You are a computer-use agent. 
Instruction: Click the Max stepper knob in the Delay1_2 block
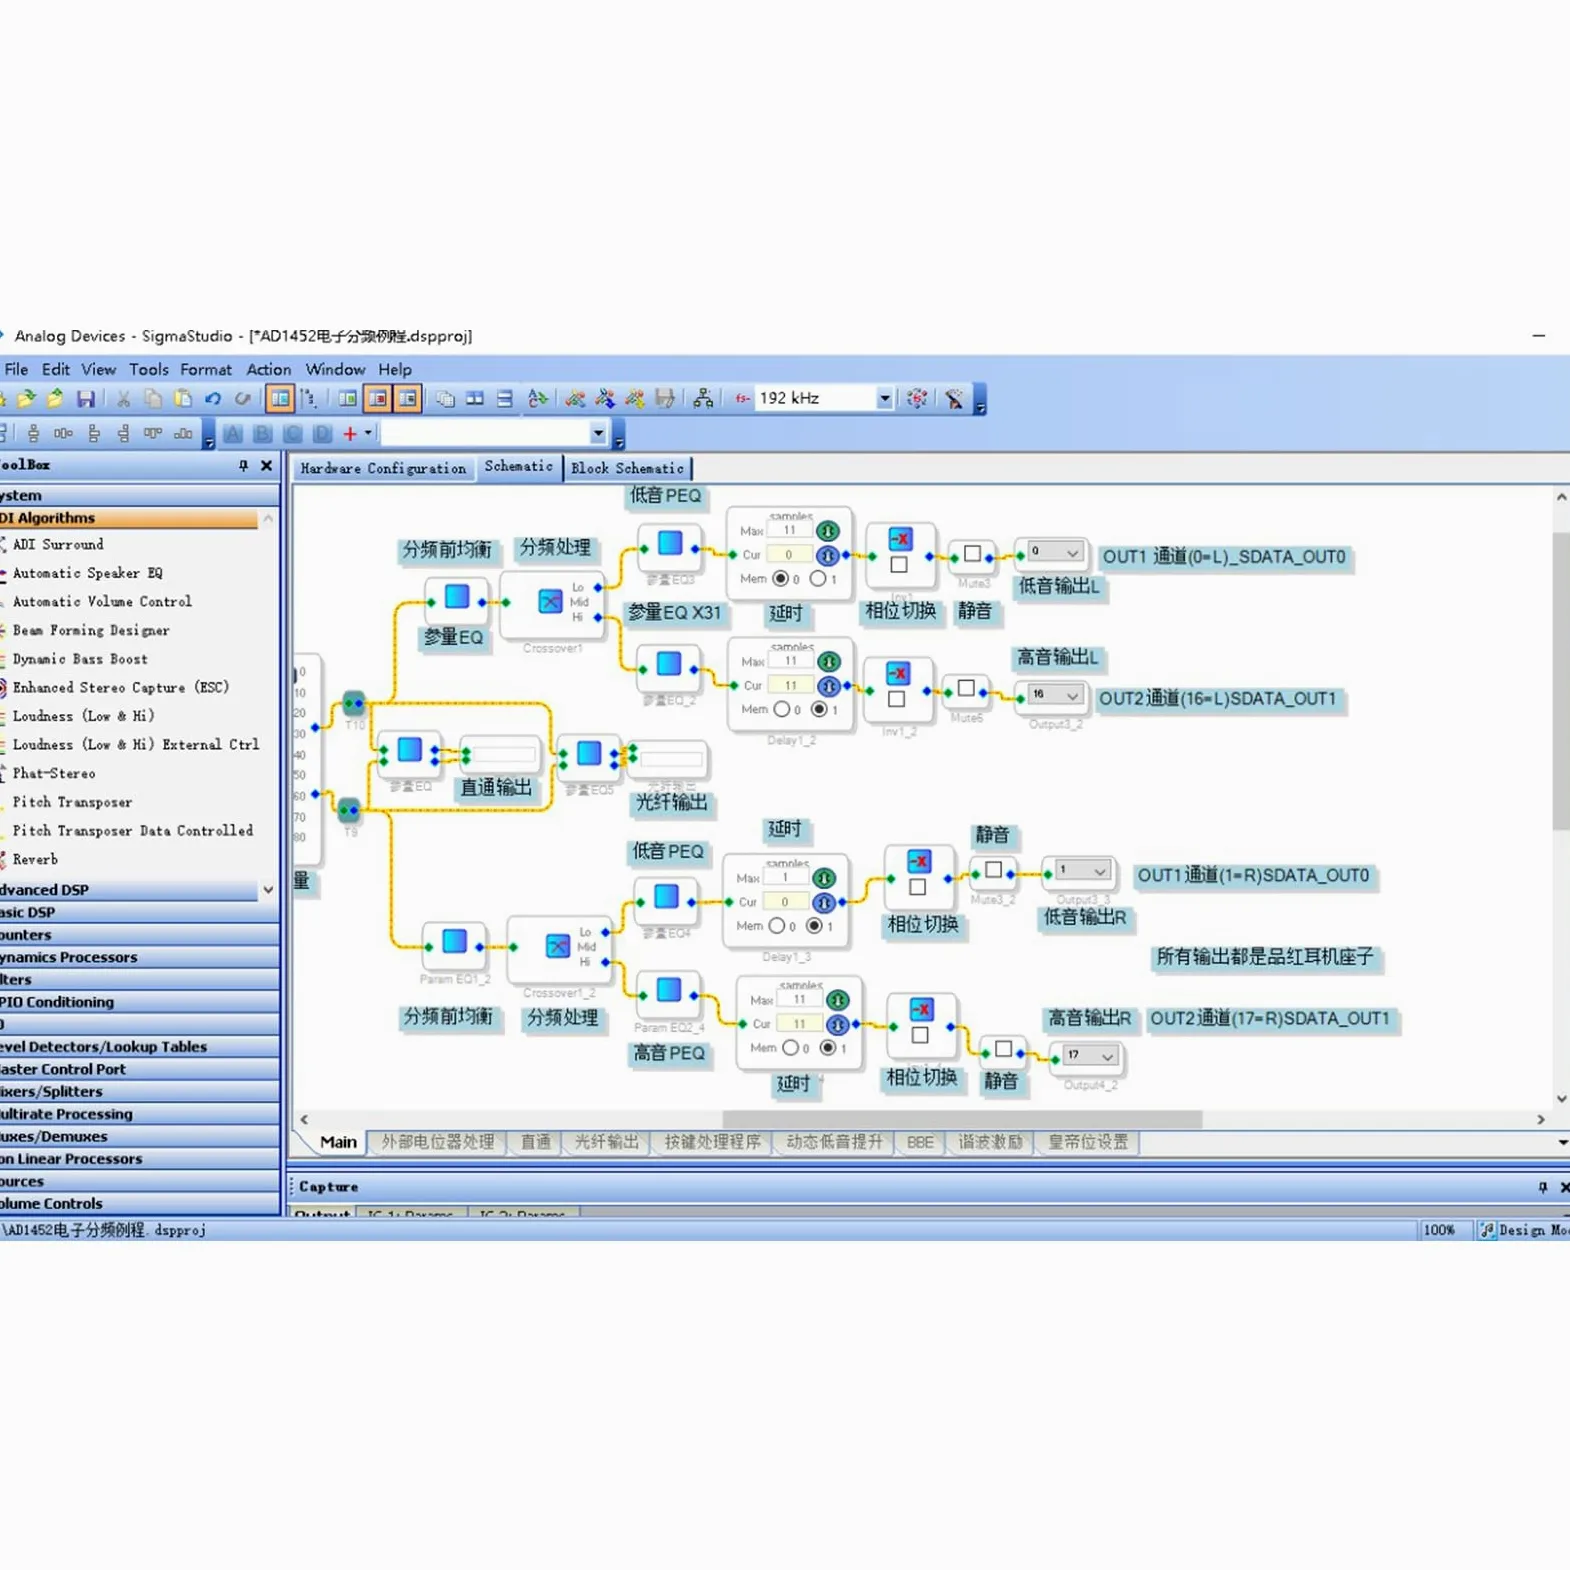tap(829, 662)
